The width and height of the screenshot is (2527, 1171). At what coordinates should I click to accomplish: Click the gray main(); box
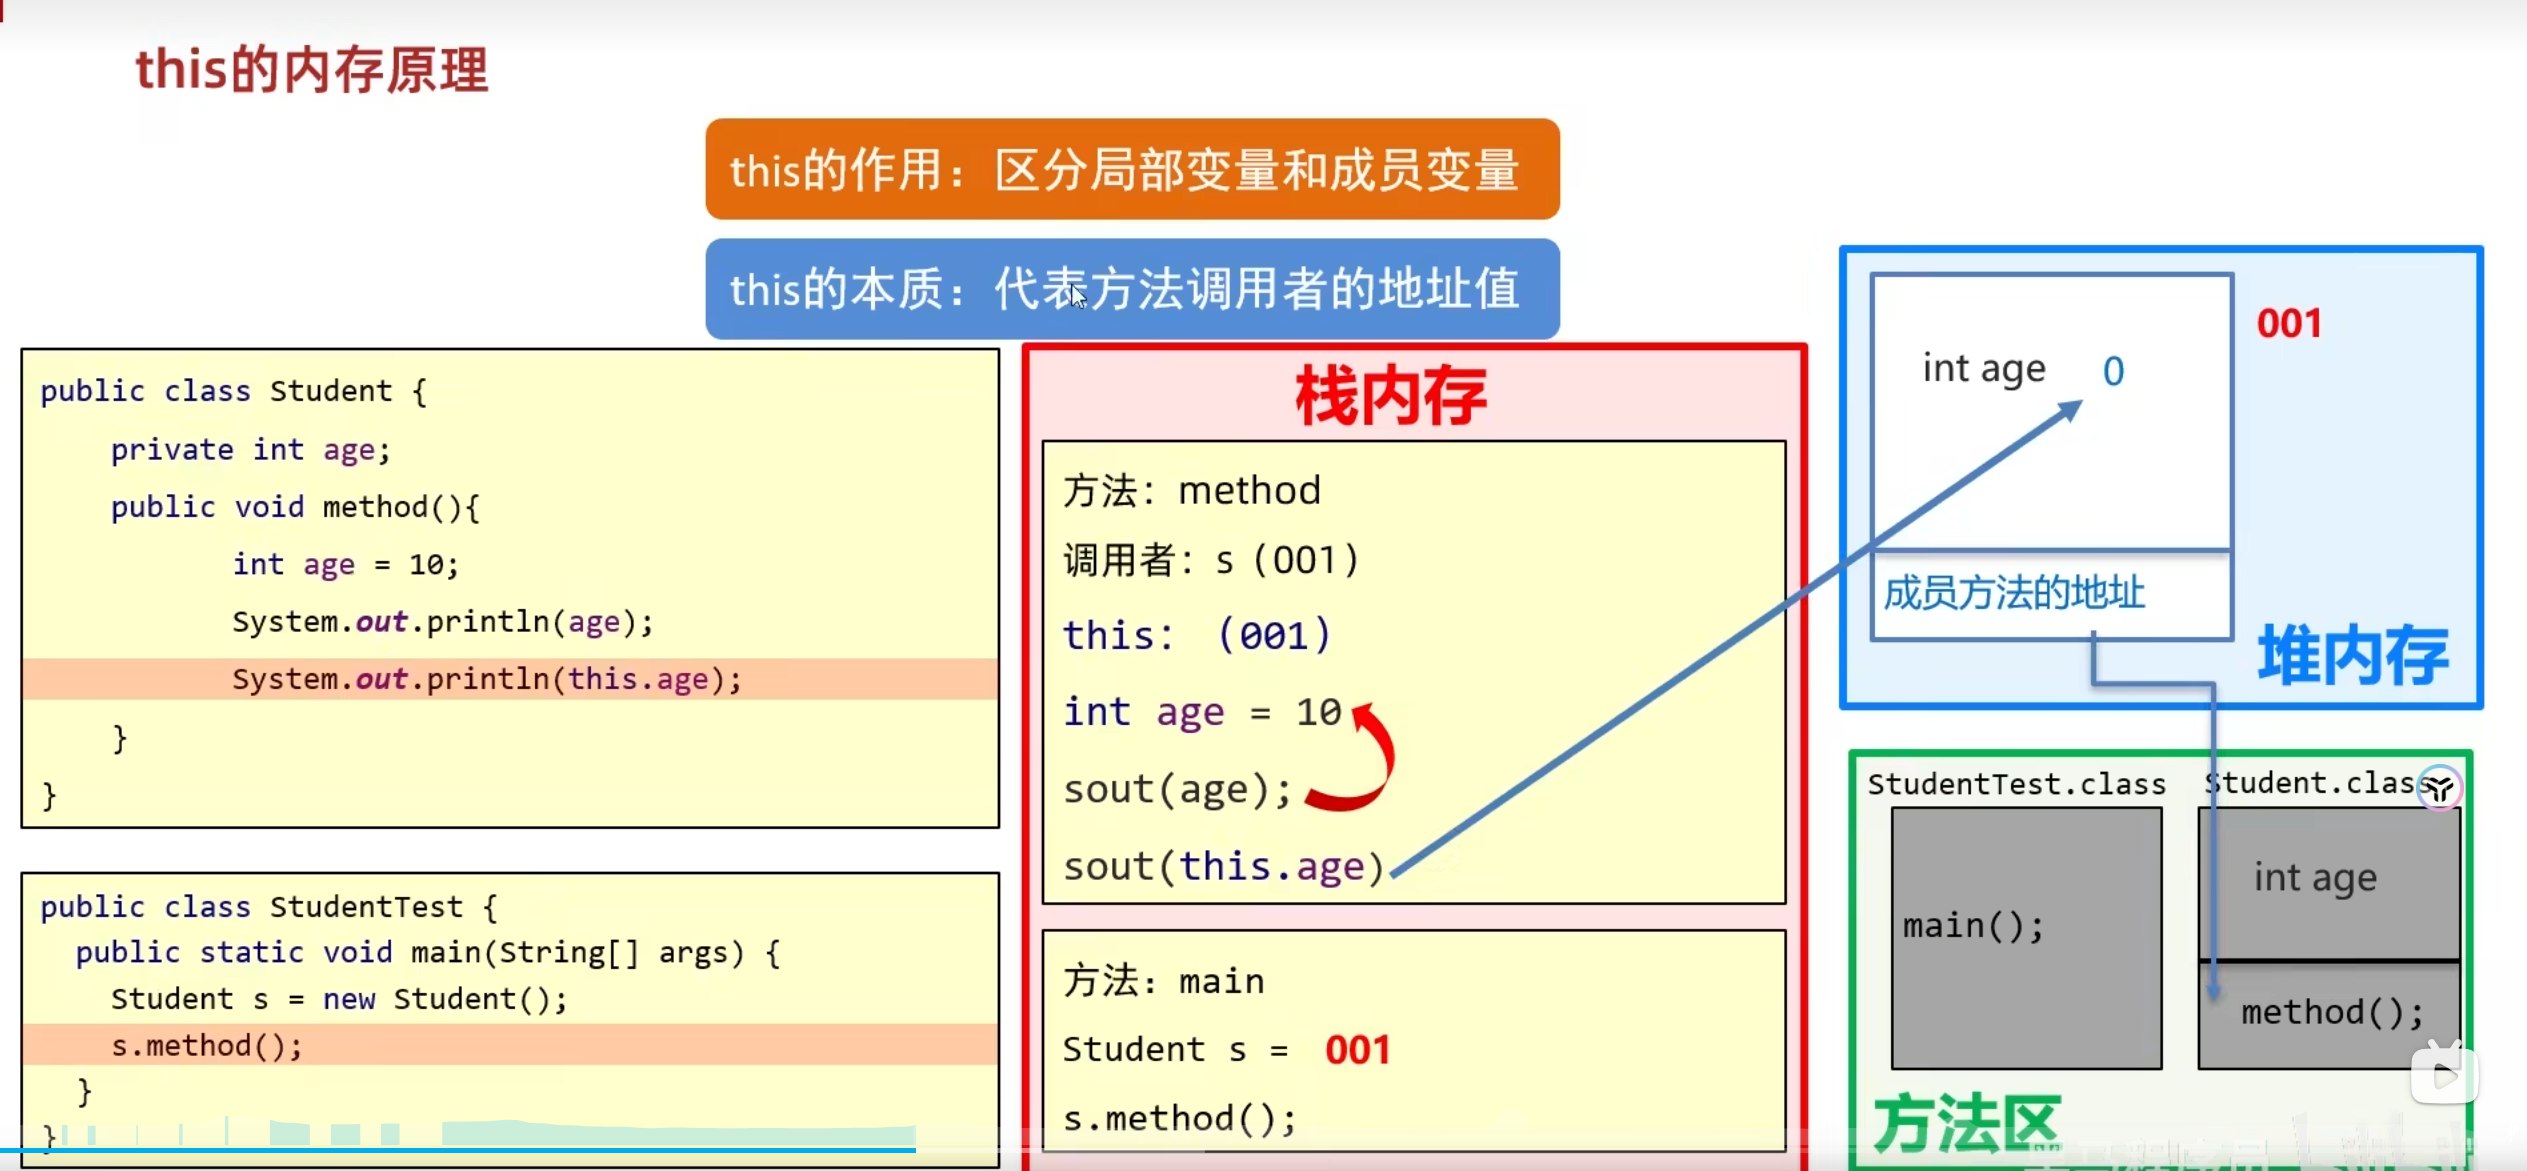coord(2026,937)
